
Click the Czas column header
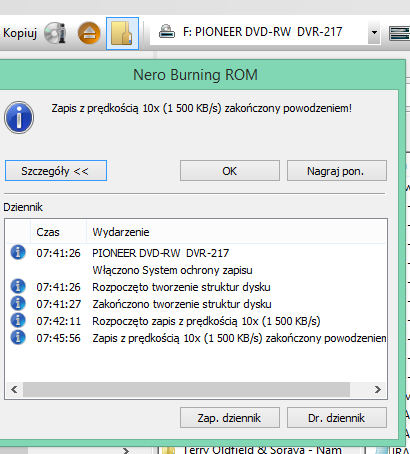58,232
